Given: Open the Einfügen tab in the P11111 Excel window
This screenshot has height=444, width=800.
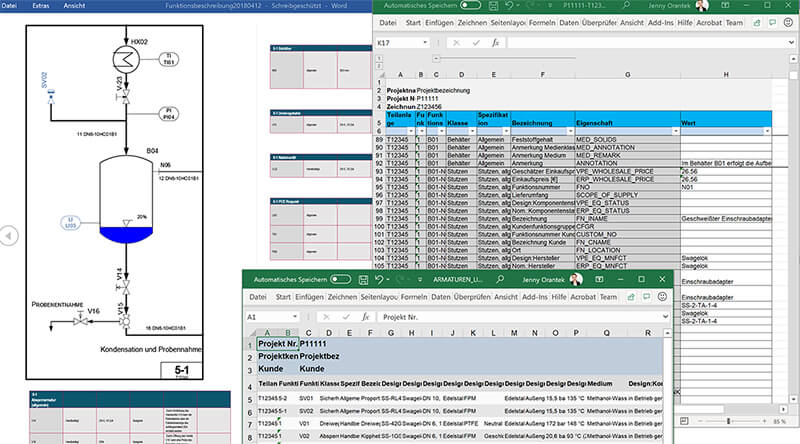Looking at the screenshot, I should point(439,23).
